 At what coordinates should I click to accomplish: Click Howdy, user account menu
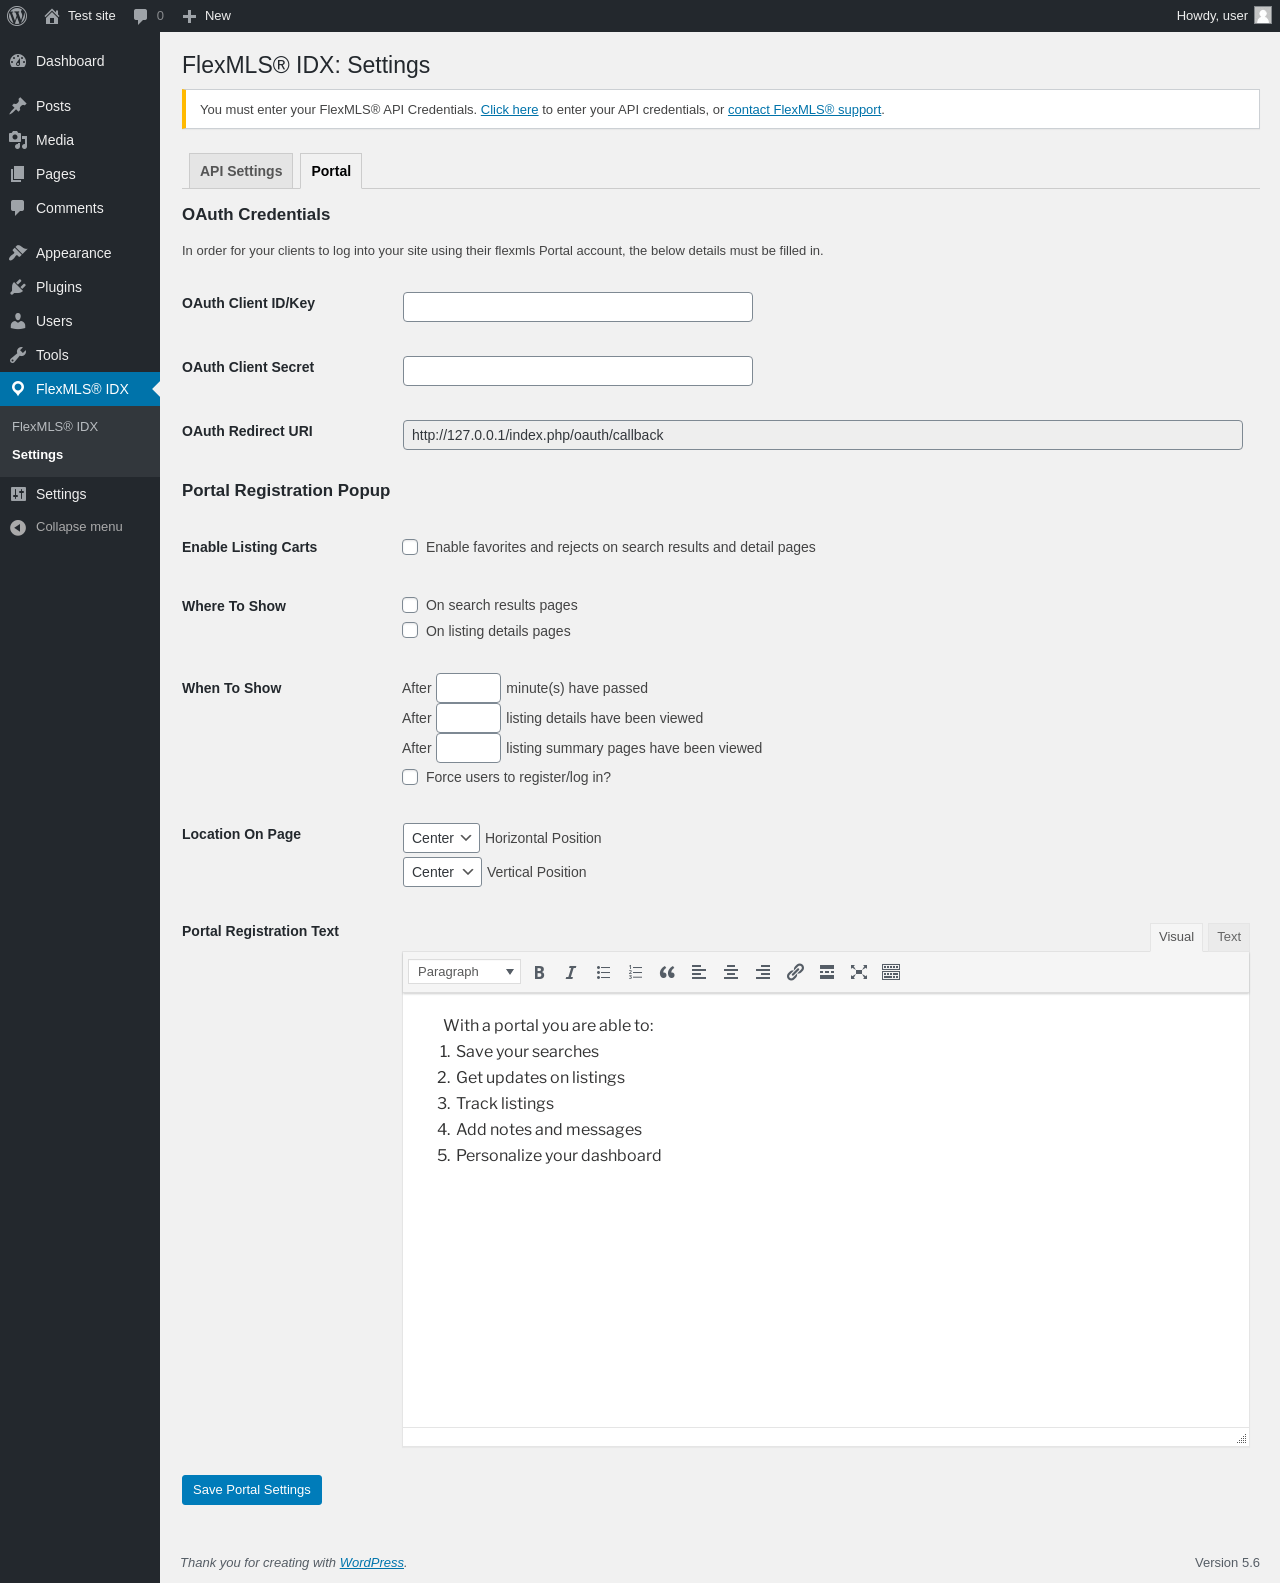pyautogui.click(x=1223, y=16)
